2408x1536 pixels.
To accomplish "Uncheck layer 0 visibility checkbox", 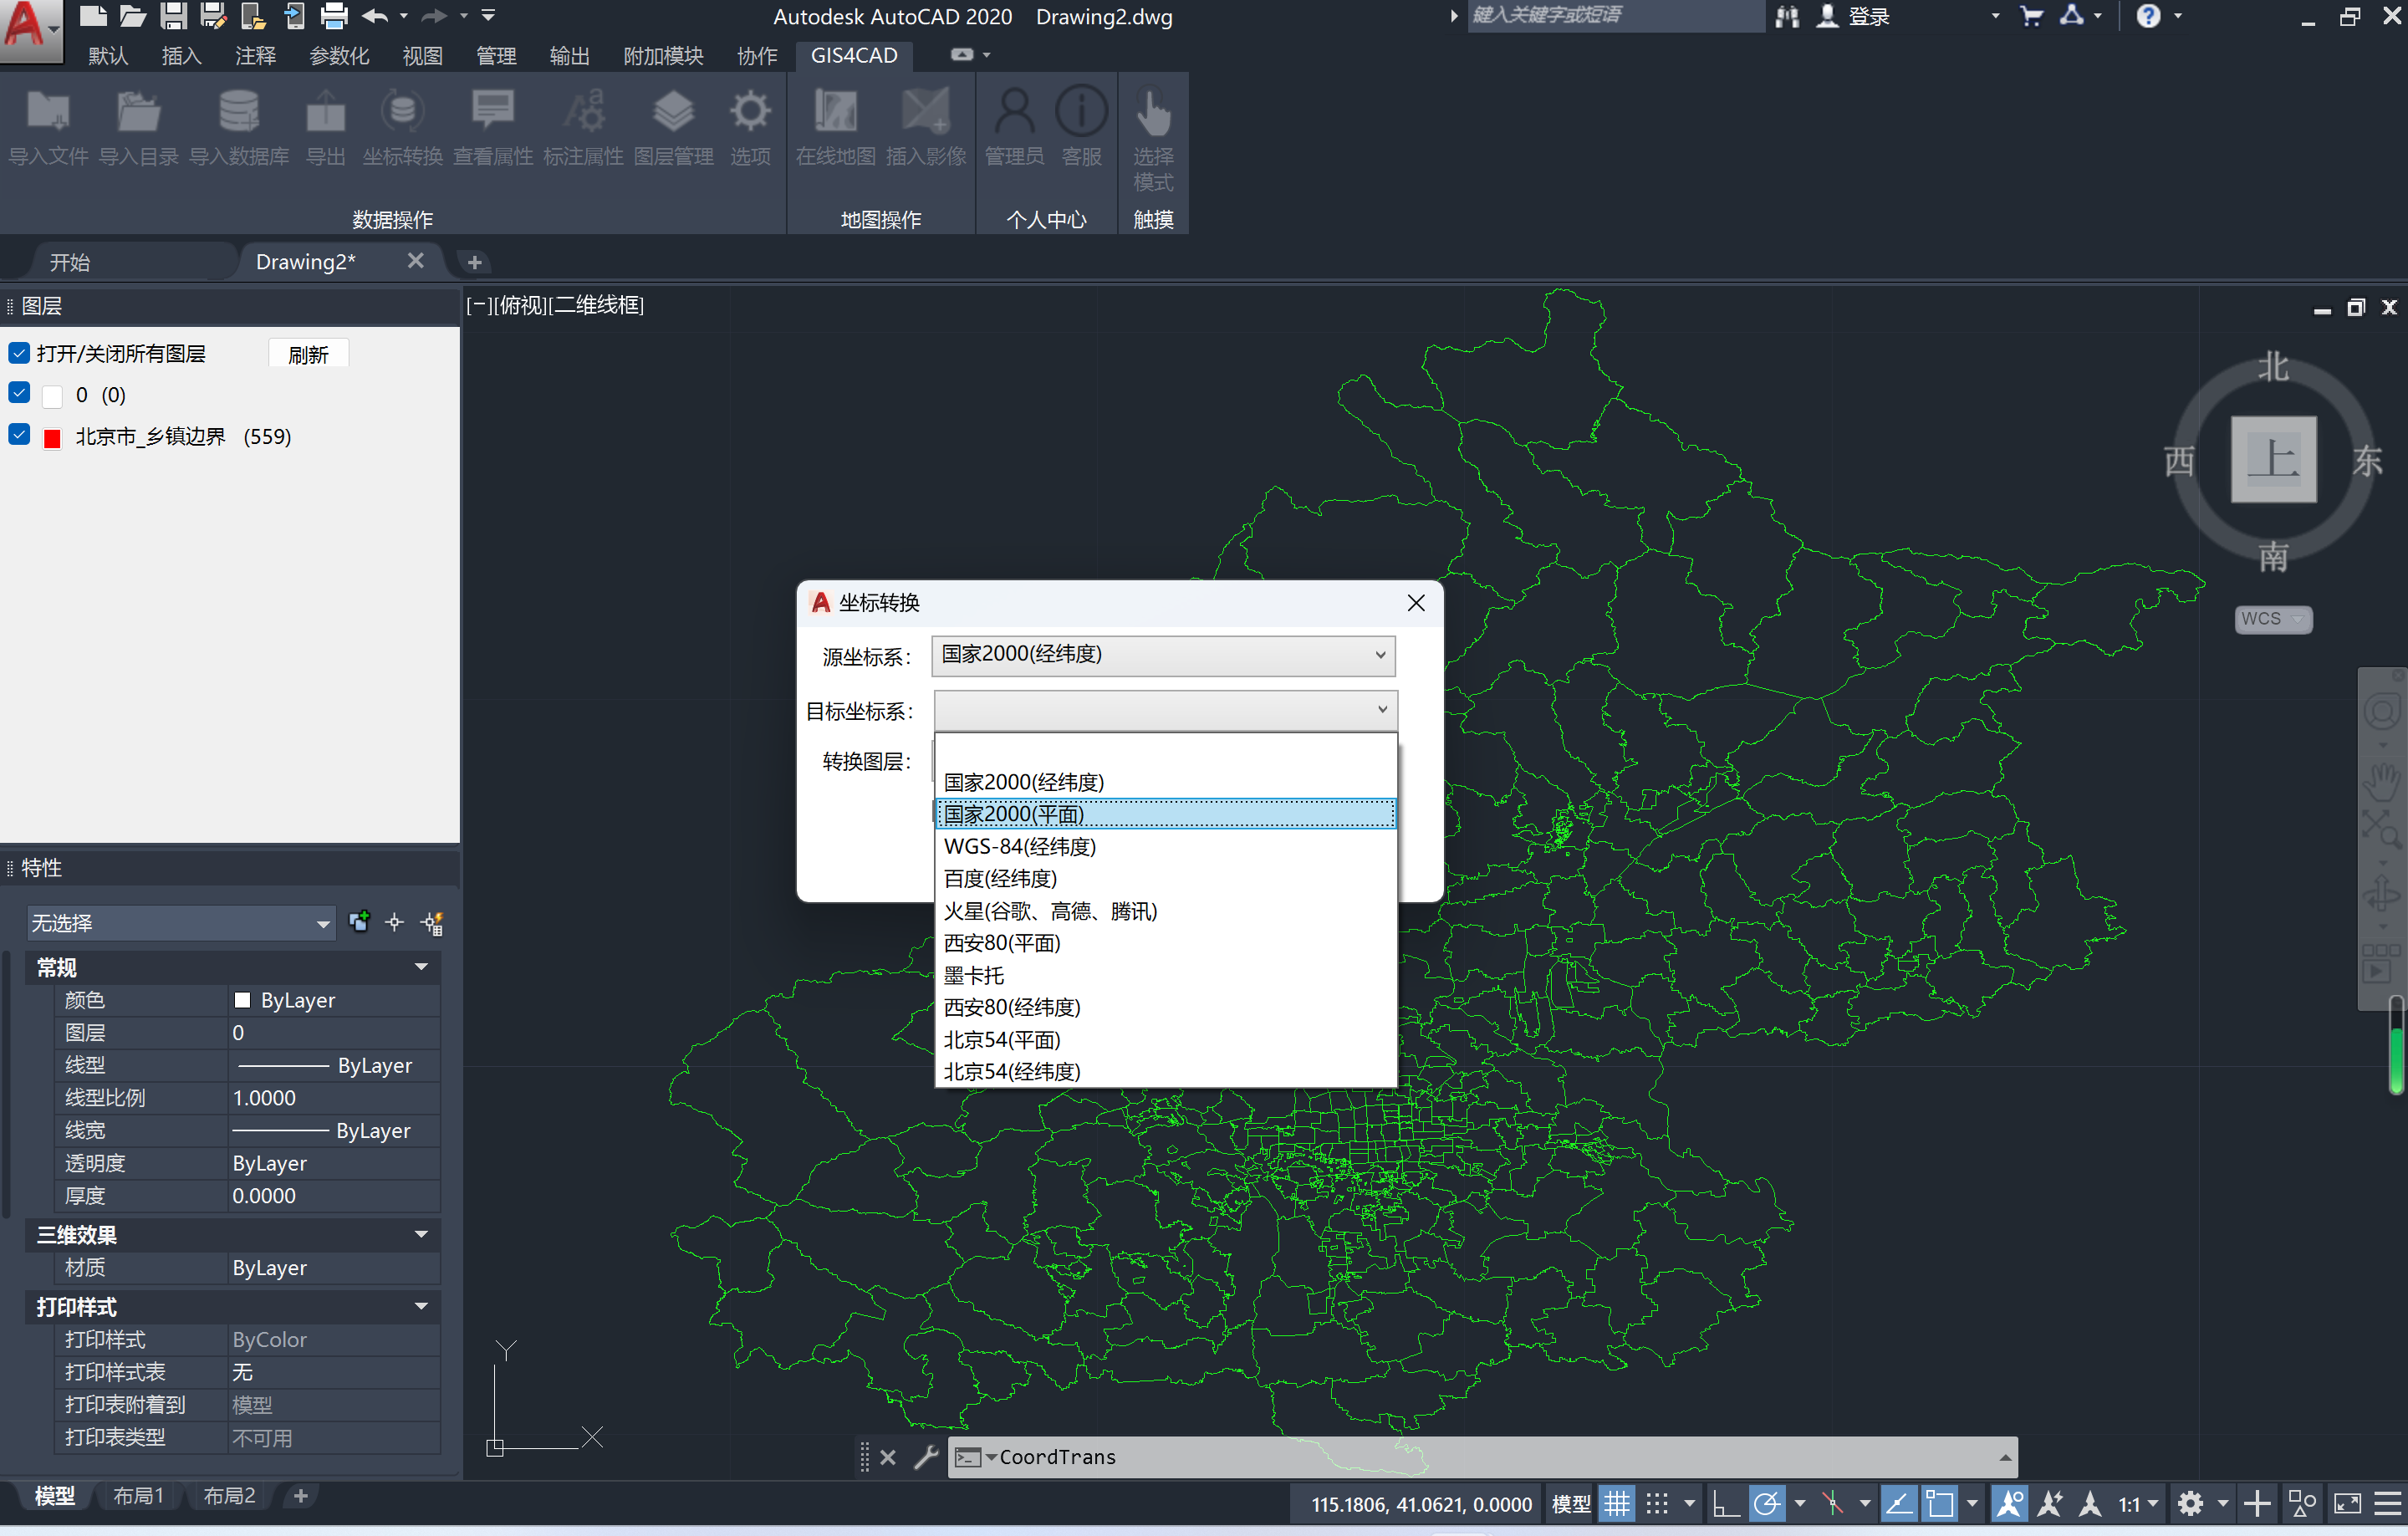I will [19, 393].
